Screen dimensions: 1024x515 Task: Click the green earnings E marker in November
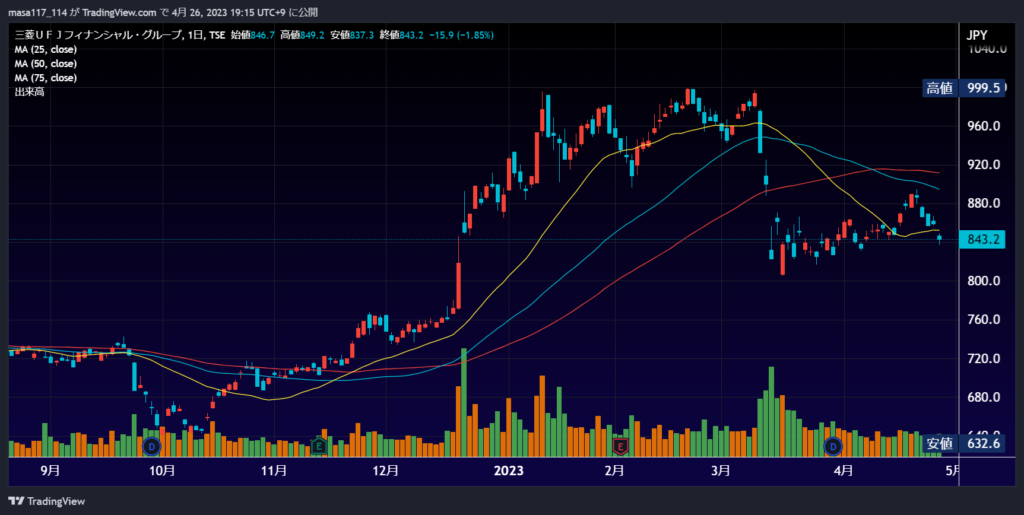(319, 446)
